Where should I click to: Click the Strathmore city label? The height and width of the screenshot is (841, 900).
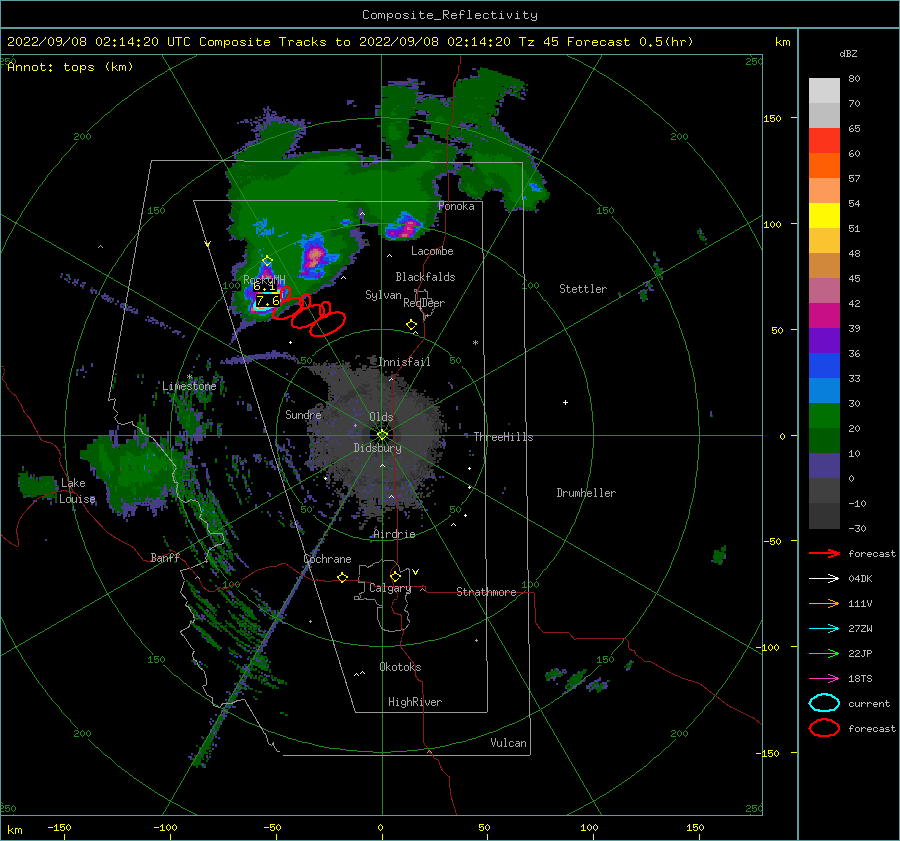pyautogui.click(x=486, y=592)
